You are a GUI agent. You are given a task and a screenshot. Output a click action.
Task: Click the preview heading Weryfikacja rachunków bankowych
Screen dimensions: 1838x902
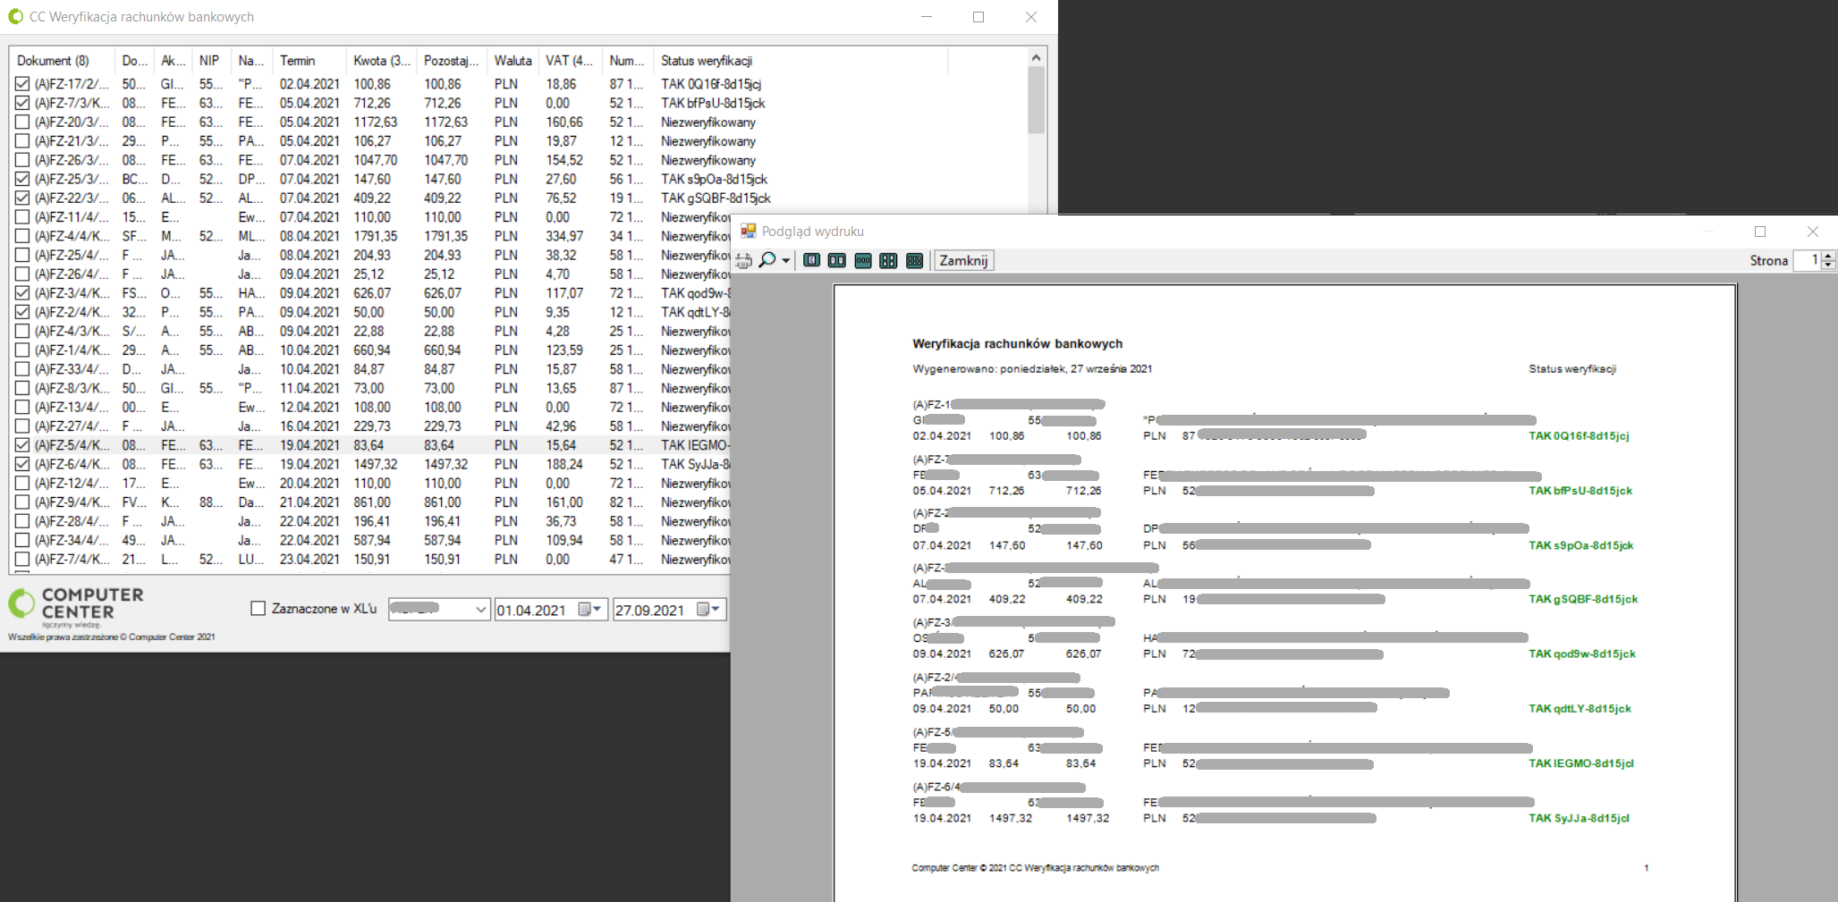coord(1017,344)
